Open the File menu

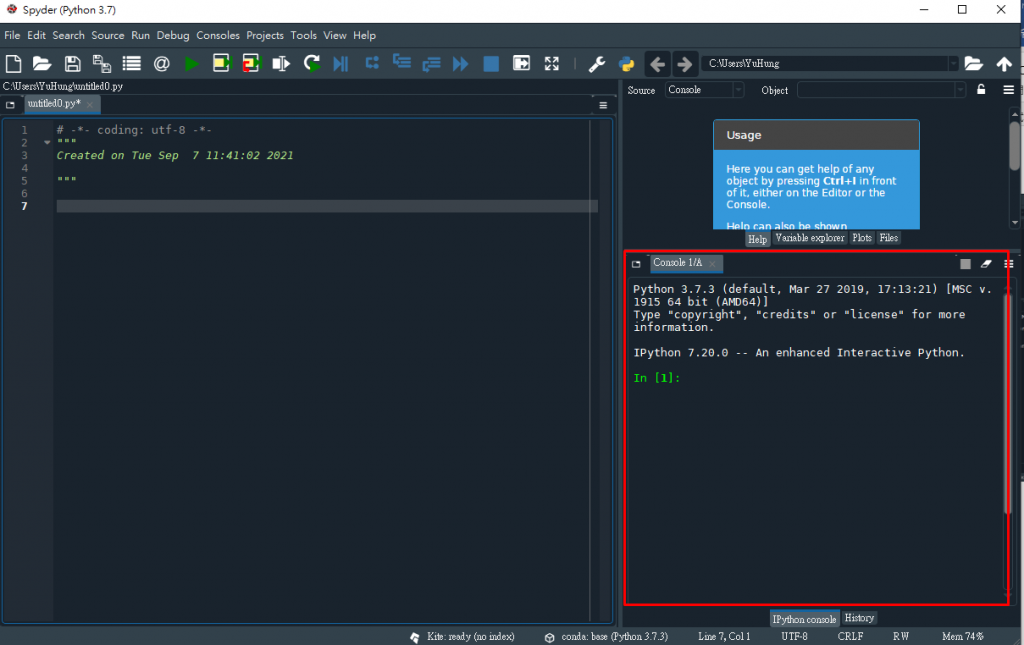click(x=12, y=35)
